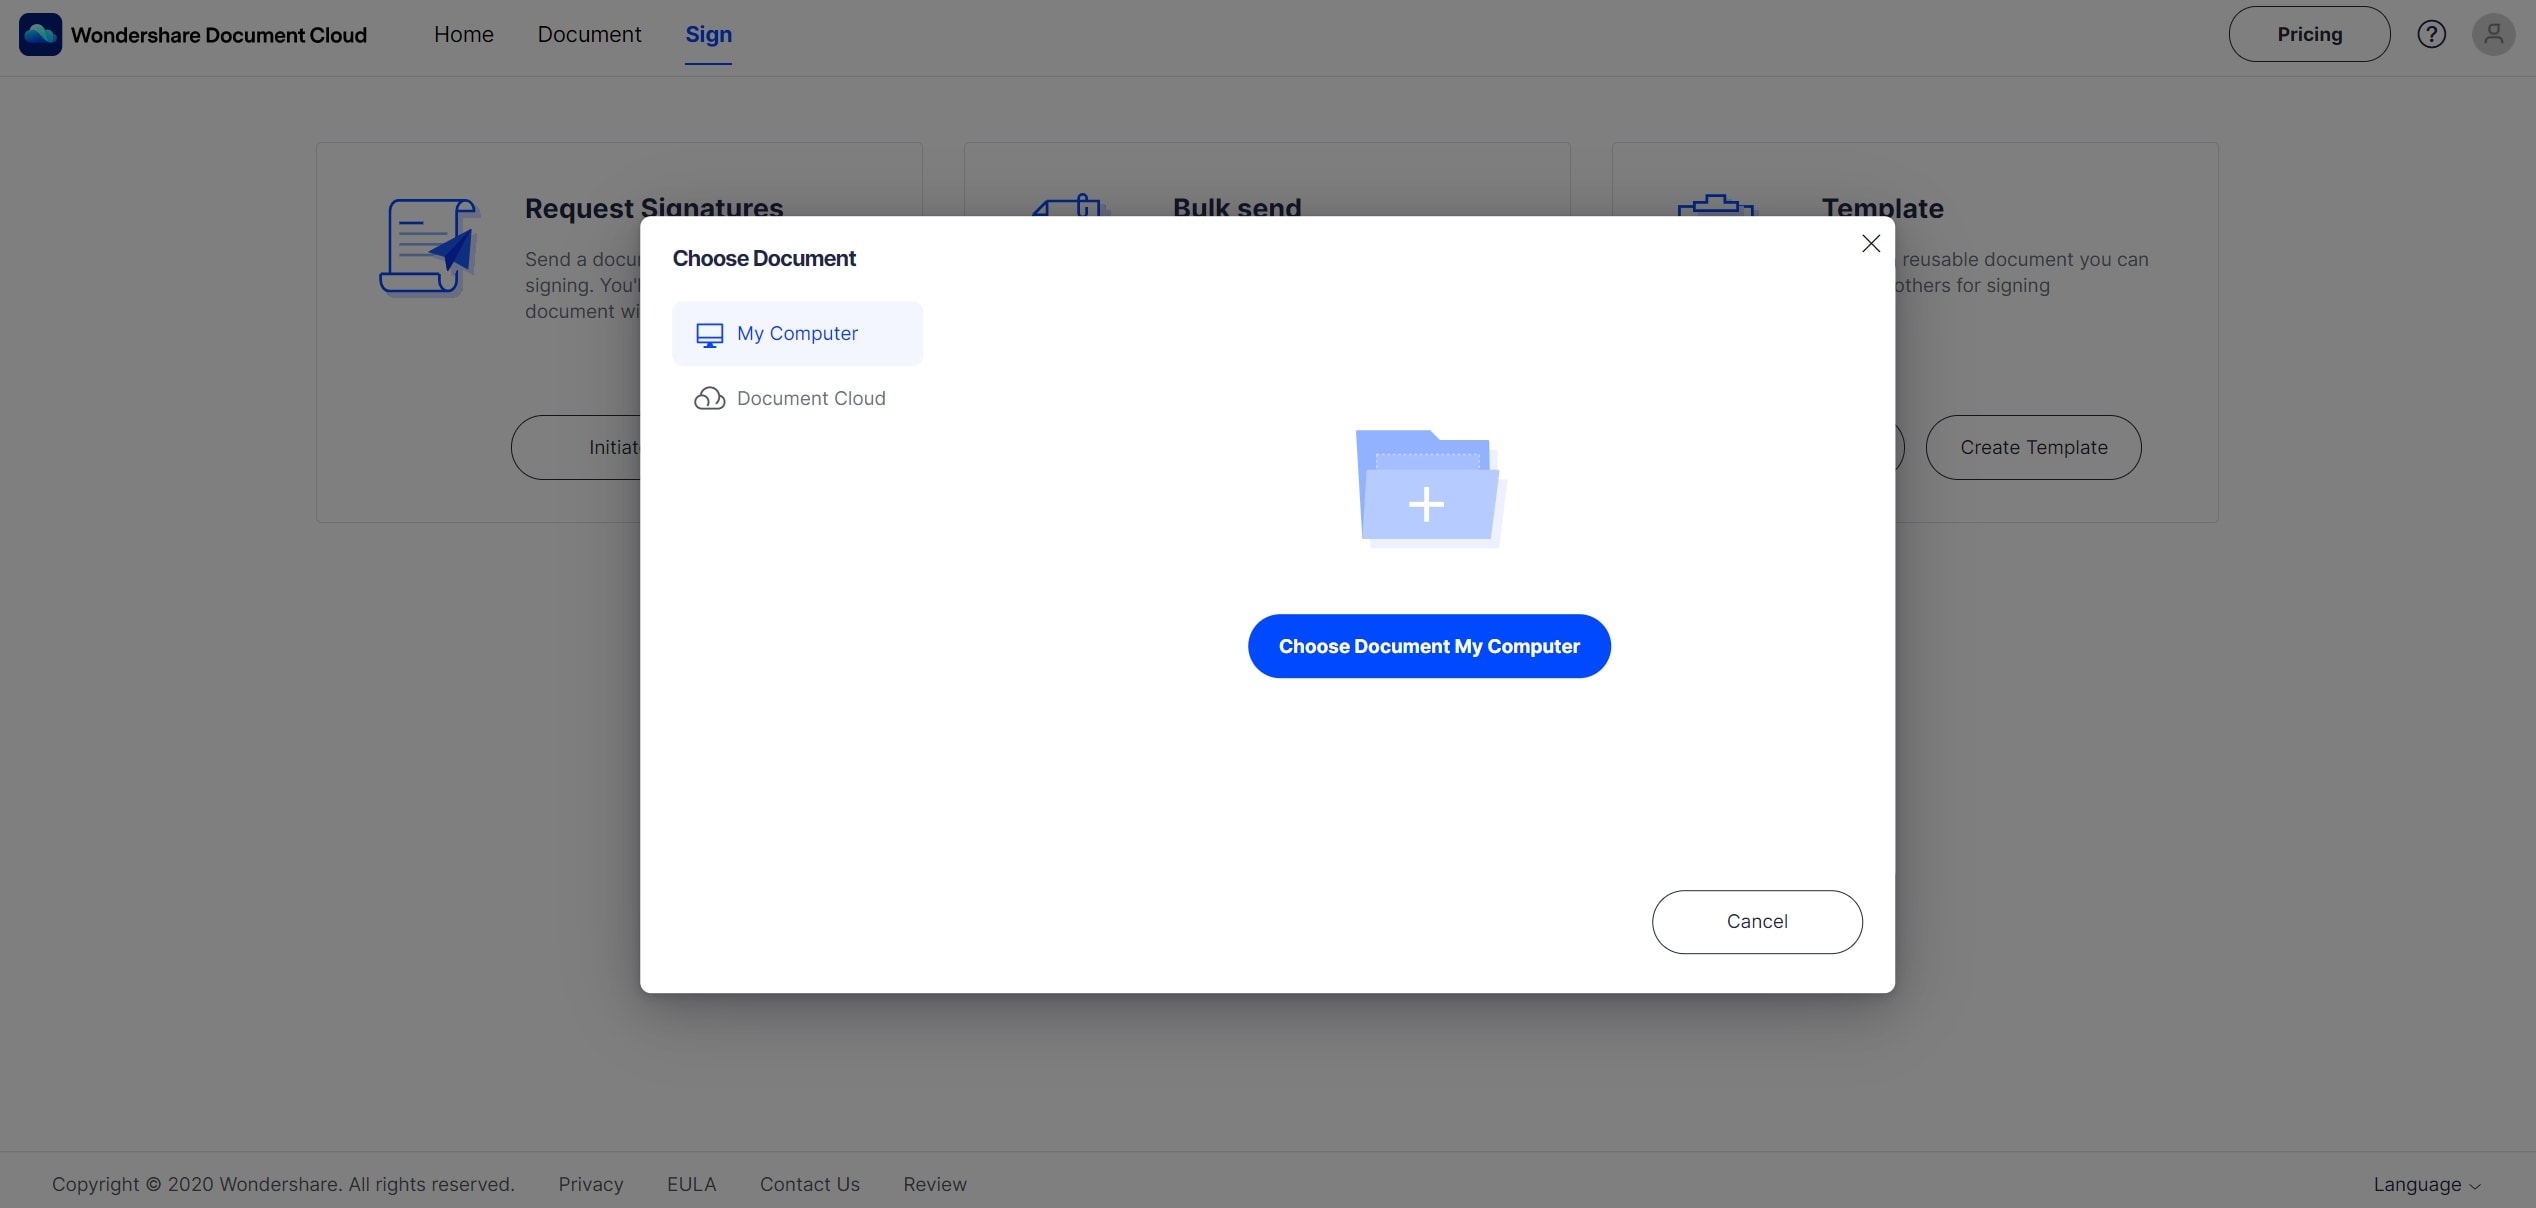Cancel the document selection dialog

point(1756,922)
